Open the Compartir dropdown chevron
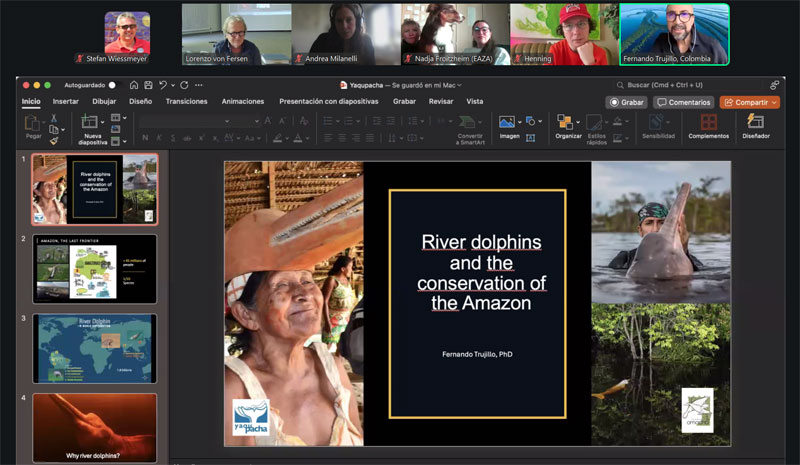 tap(774, 103)
